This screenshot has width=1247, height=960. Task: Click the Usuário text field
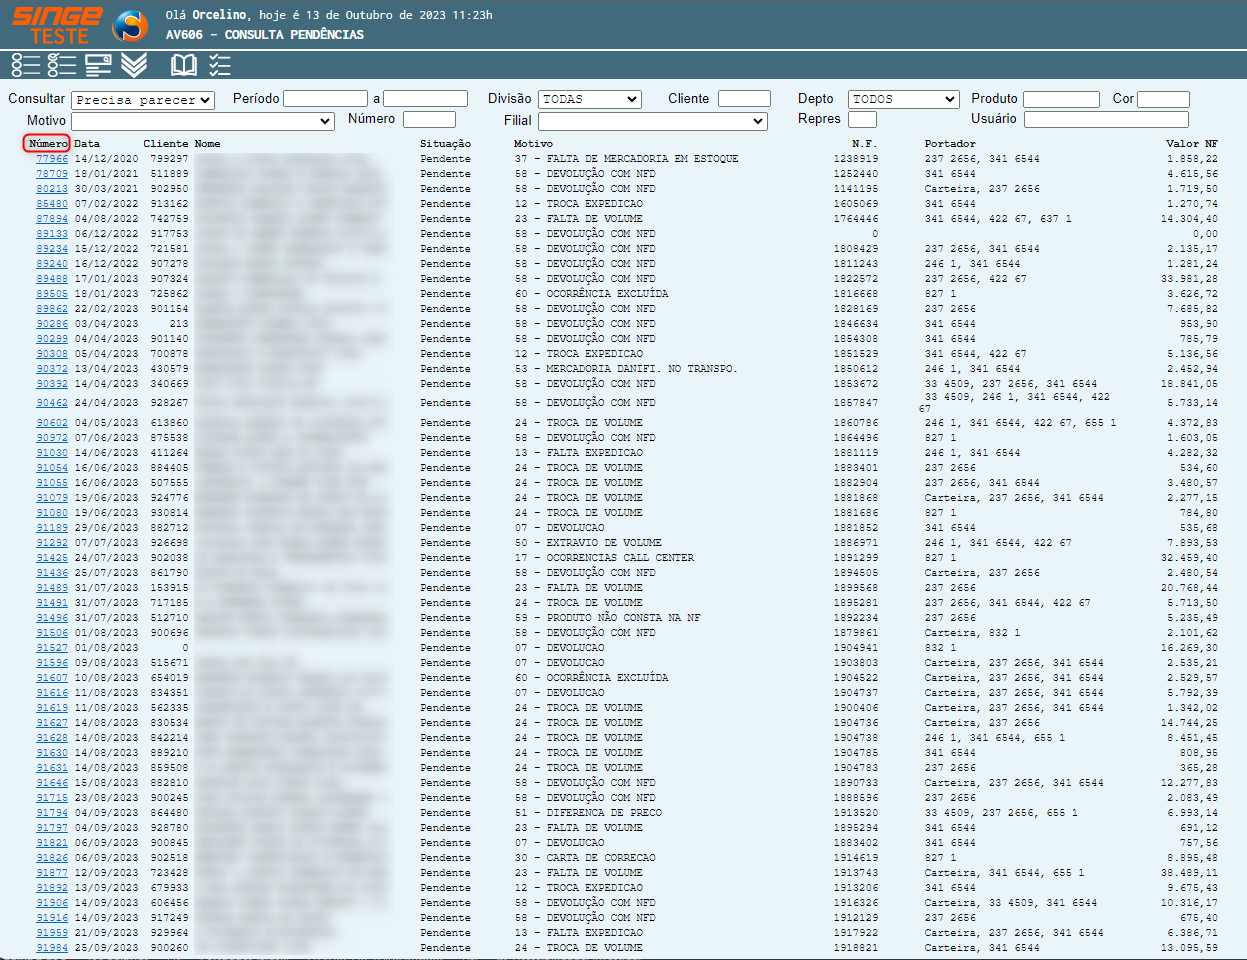click(1106, 119)
